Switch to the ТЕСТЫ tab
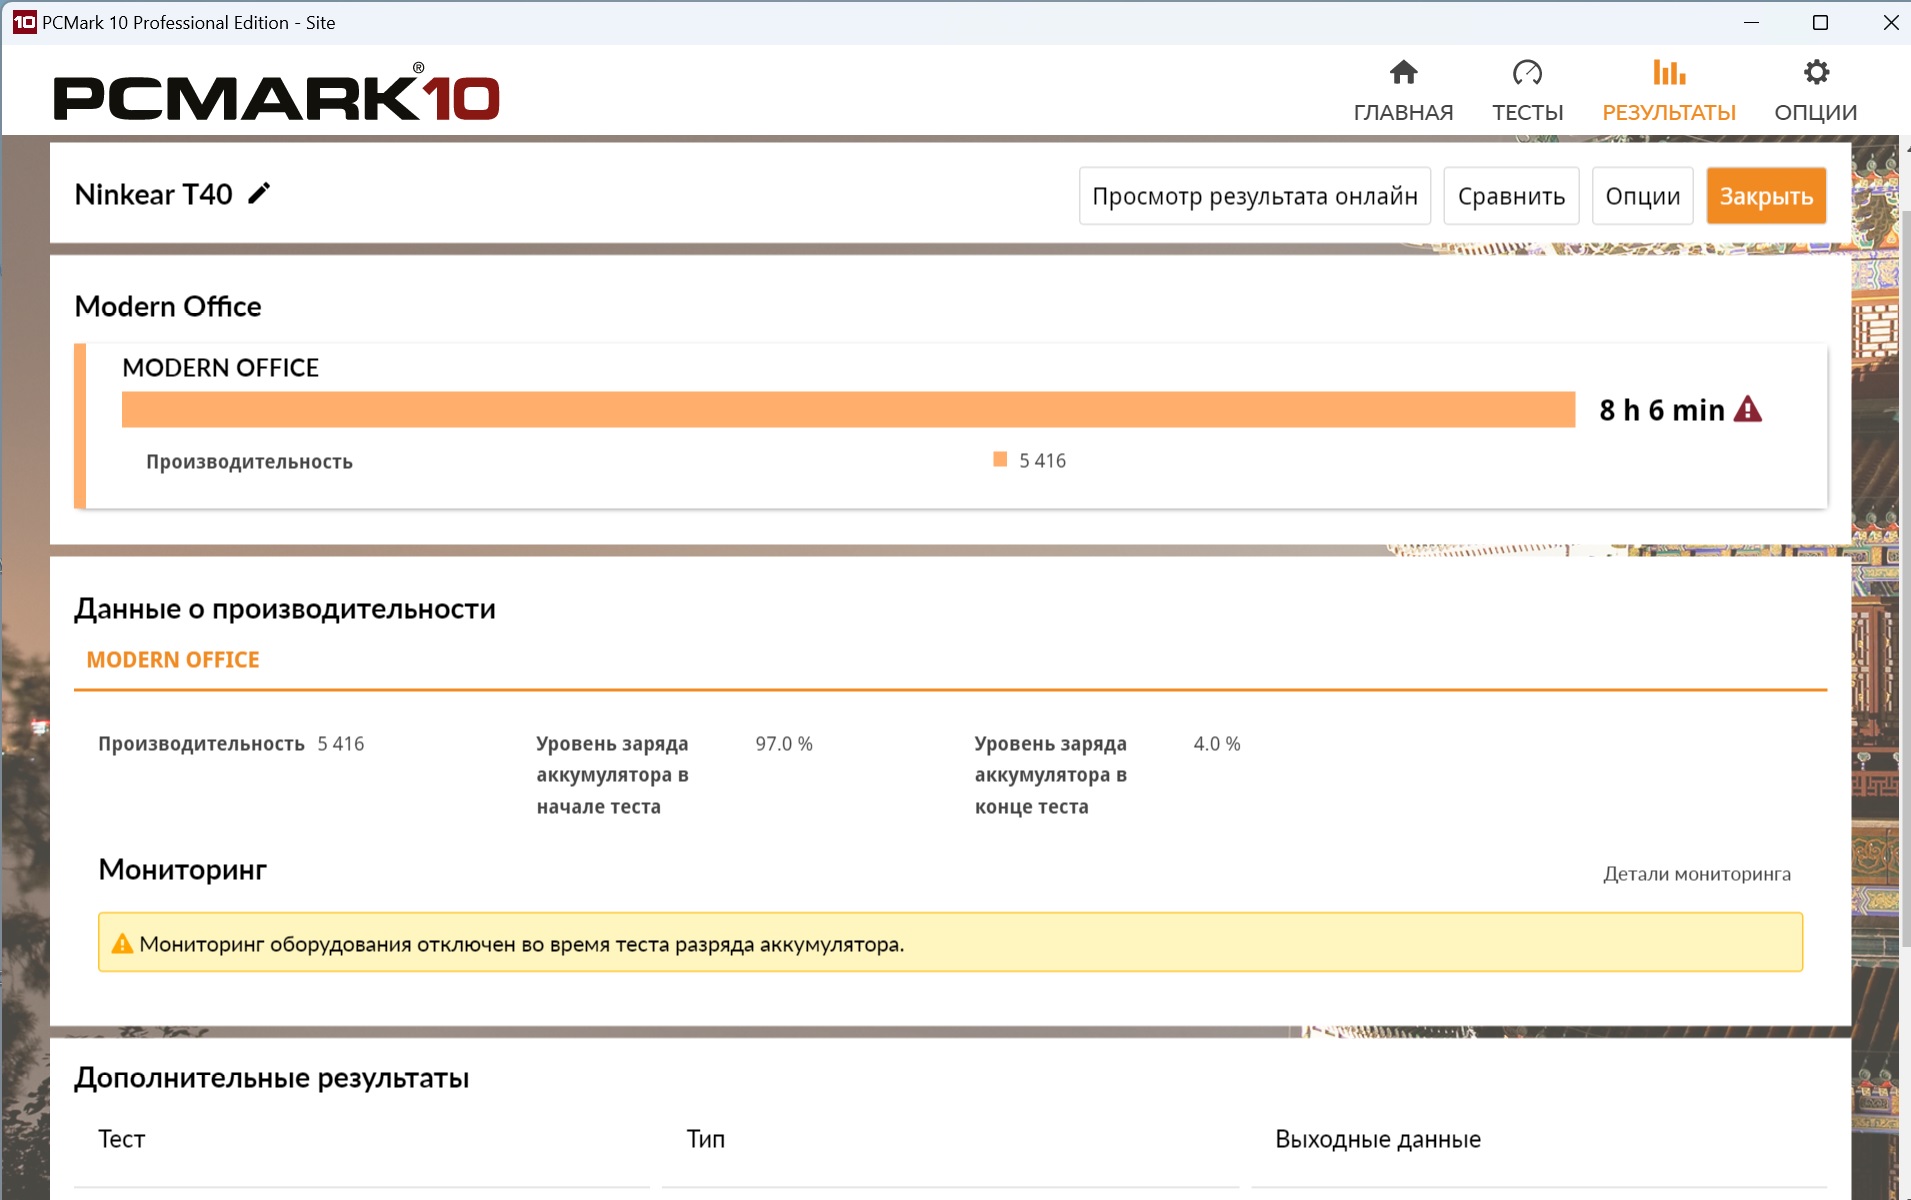Viewport: 1911px width, 1200px height. 1527,90
